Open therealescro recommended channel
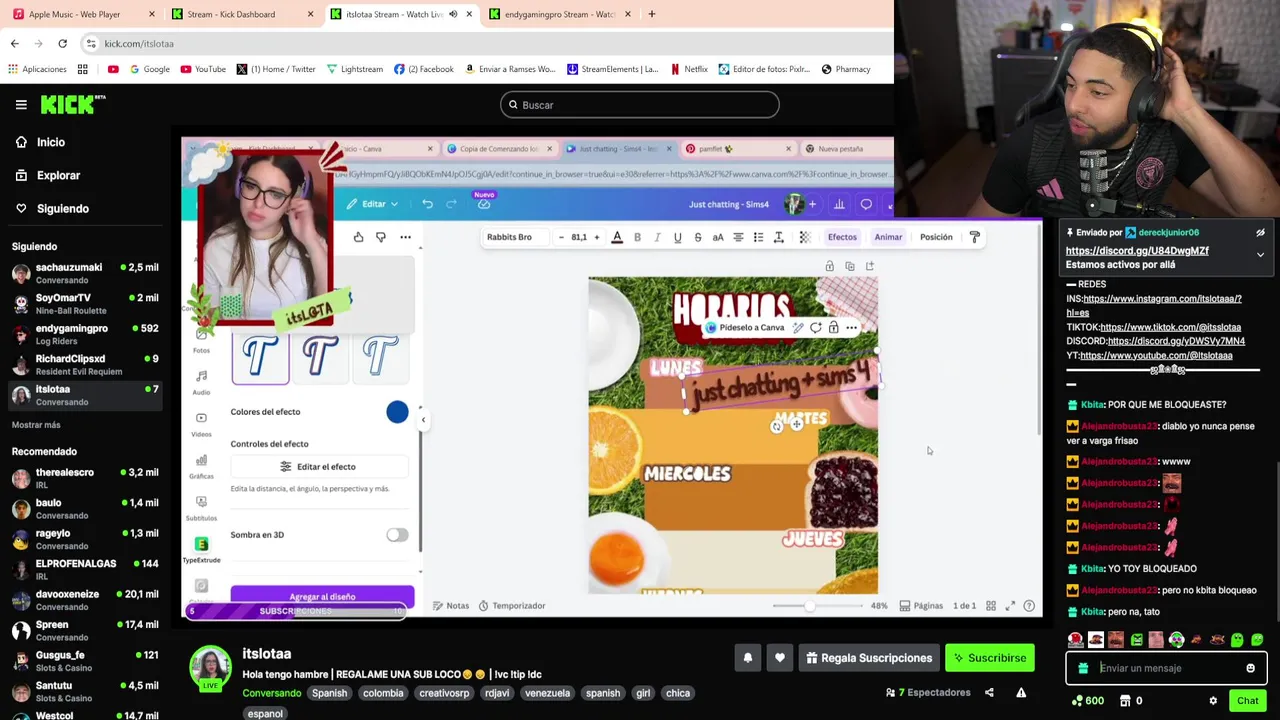Screen dimensions: 1280x720 tap(85, 478)
